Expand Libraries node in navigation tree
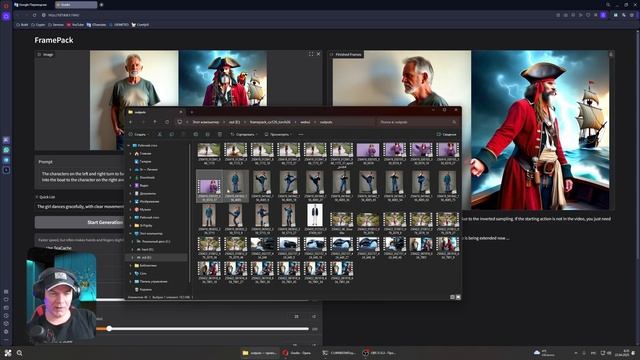 pos(131,265)
